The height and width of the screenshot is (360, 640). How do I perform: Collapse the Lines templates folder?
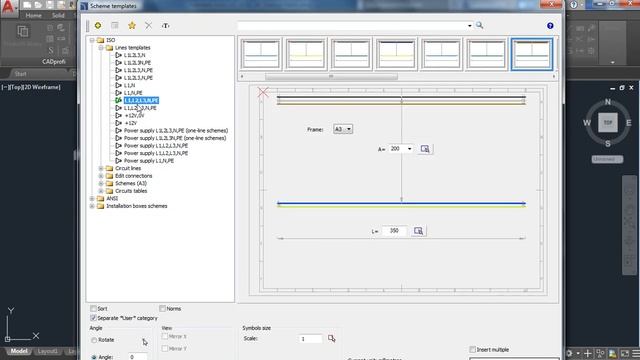(x=101, y=48)
